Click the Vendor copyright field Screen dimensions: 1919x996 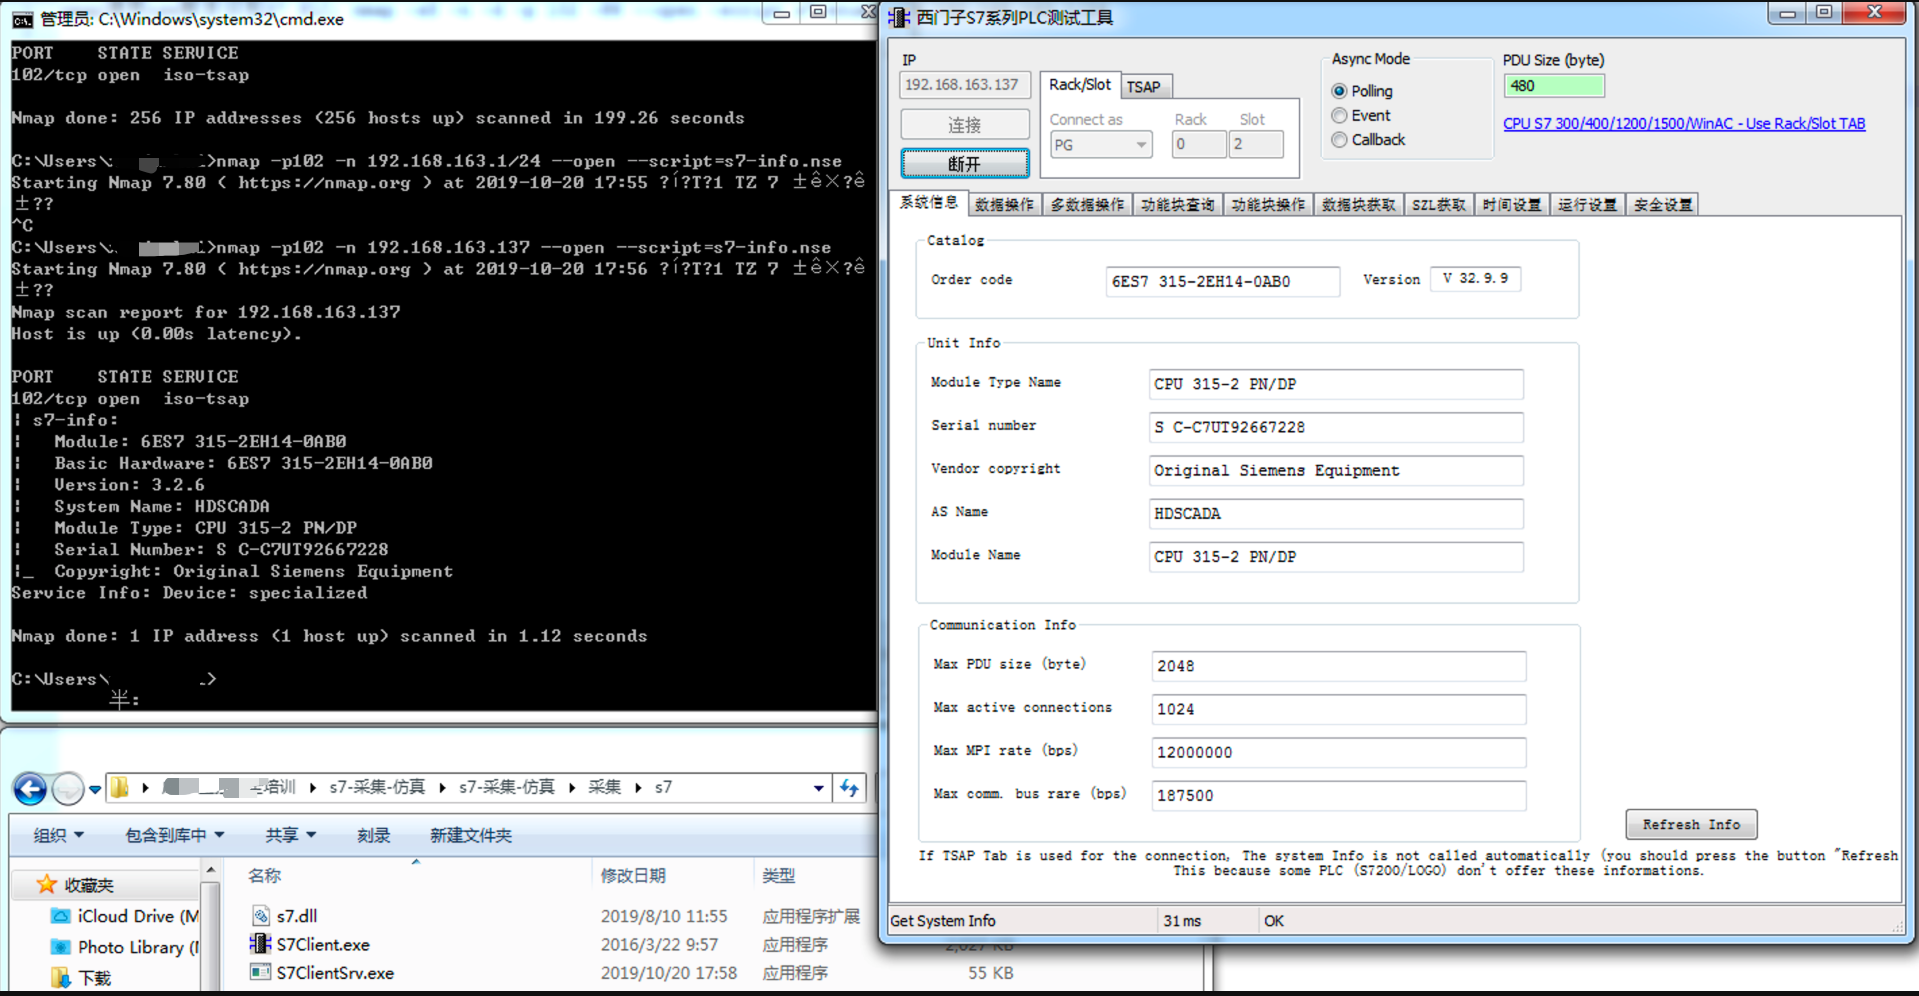[1336, 470]
